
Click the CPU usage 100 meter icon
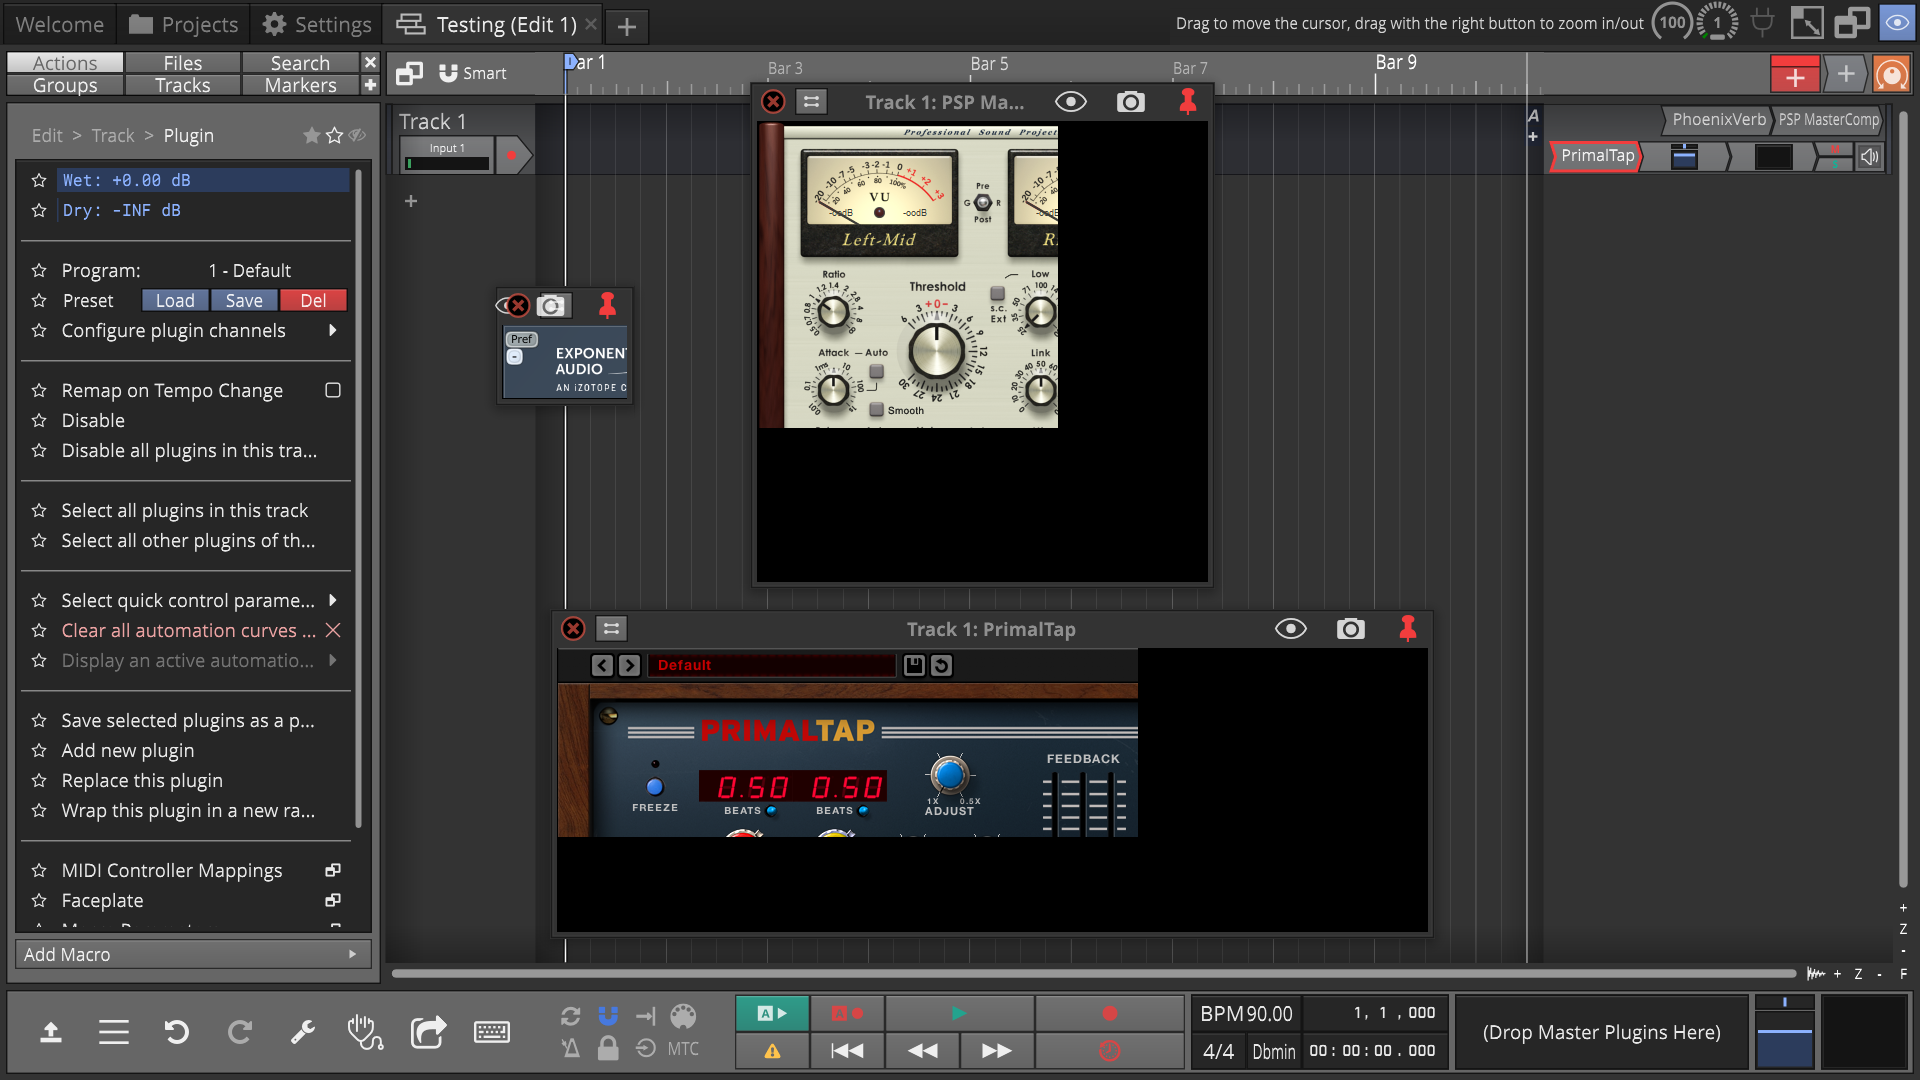(x=1673, y=23)
